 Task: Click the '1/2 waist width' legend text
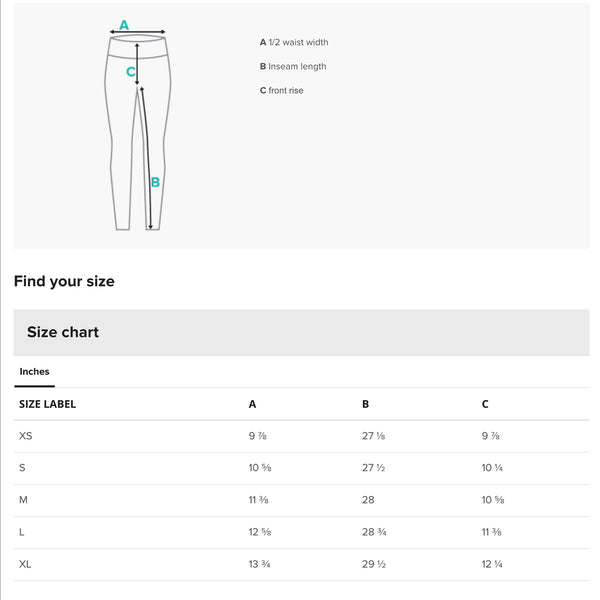[298, 43]
